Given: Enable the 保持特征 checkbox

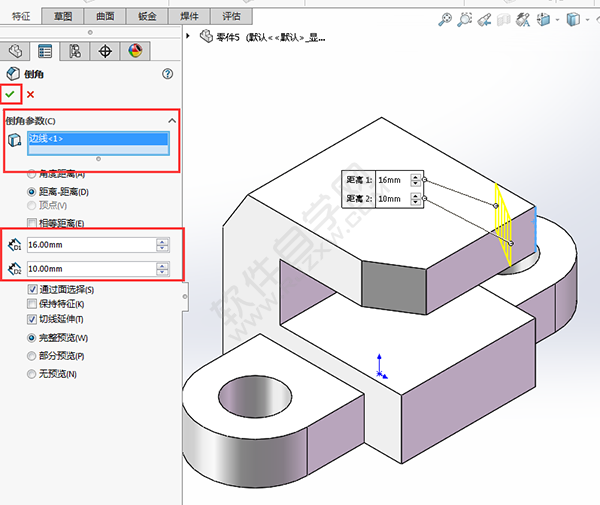Looking at the screenshot, I should [32, 304].
